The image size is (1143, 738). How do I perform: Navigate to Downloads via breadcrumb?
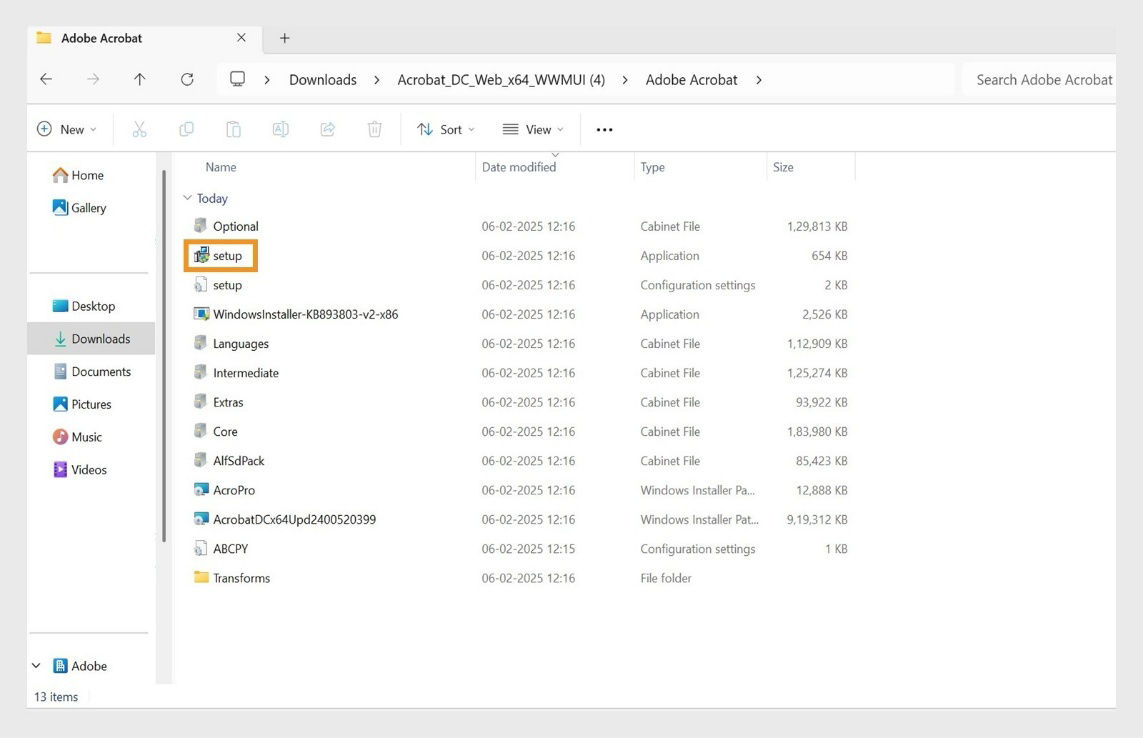click(x=322, y=79)
